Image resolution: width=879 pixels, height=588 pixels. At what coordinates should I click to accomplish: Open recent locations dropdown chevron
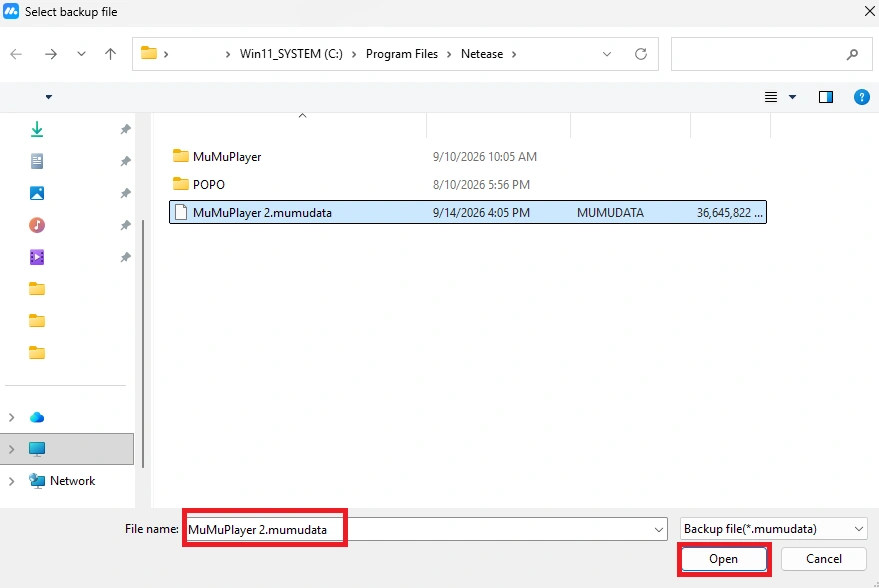(81, 54)
